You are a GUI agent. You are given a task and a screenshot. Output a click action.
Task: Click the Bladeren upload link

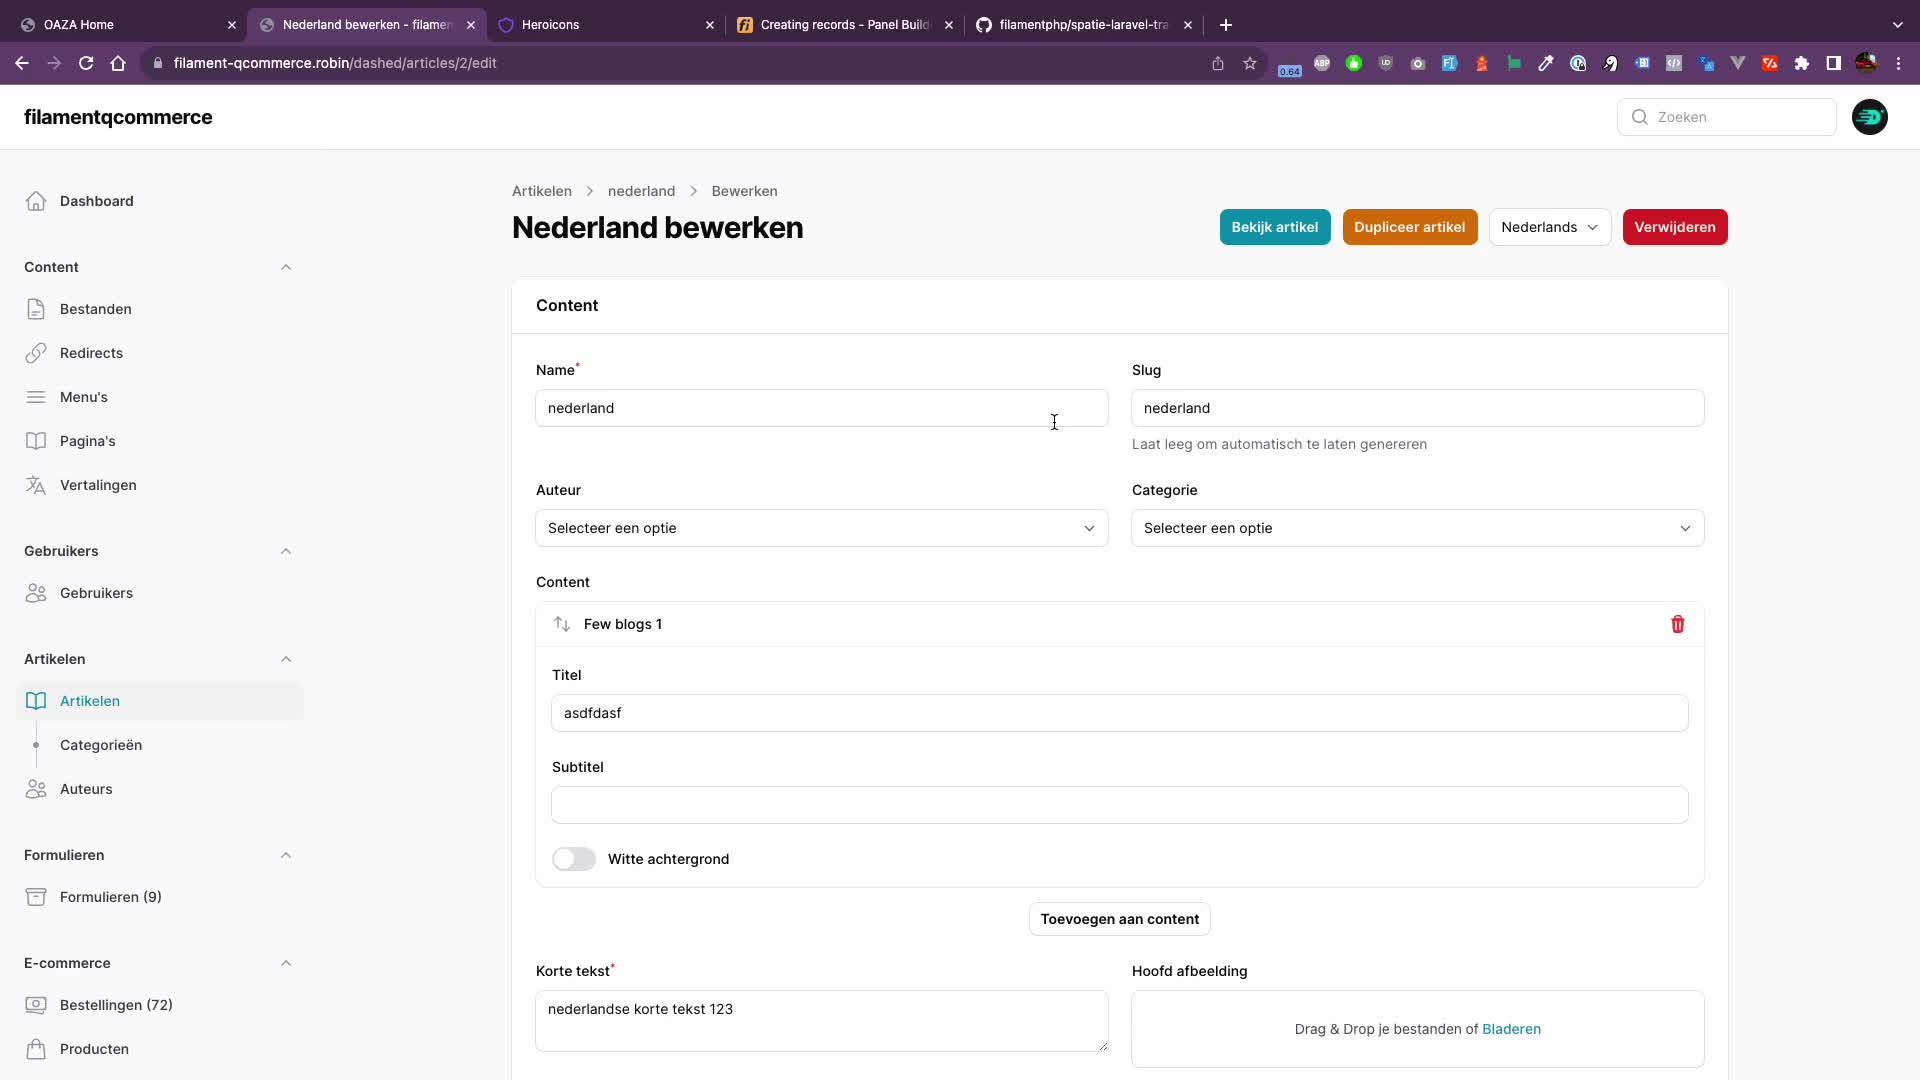pyautogui.click(x=1511, y=1029)
